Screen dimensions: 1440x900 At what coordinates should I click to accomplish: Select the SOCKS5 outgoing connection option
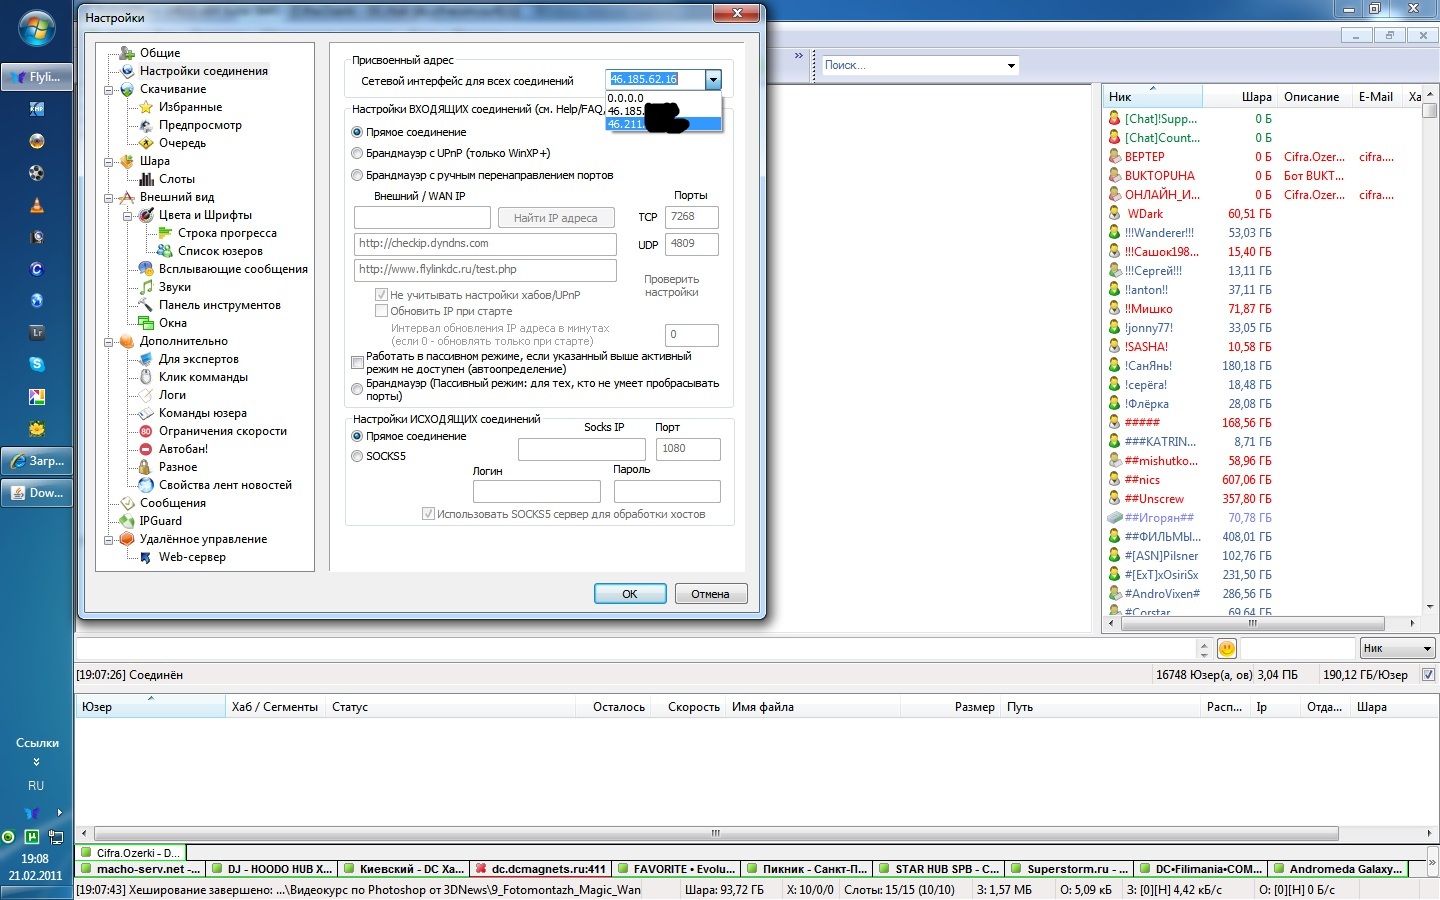(357, 456)
